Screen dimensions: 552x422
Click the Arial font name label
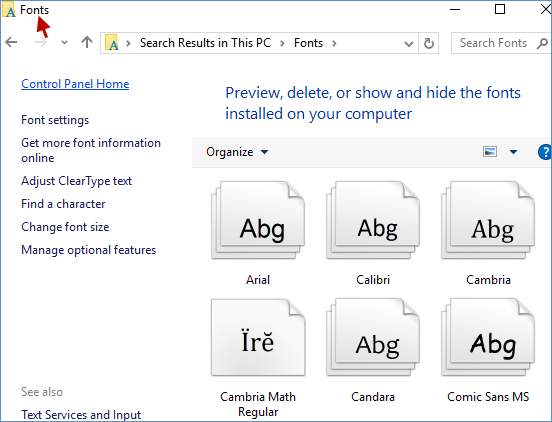point(258,280)
